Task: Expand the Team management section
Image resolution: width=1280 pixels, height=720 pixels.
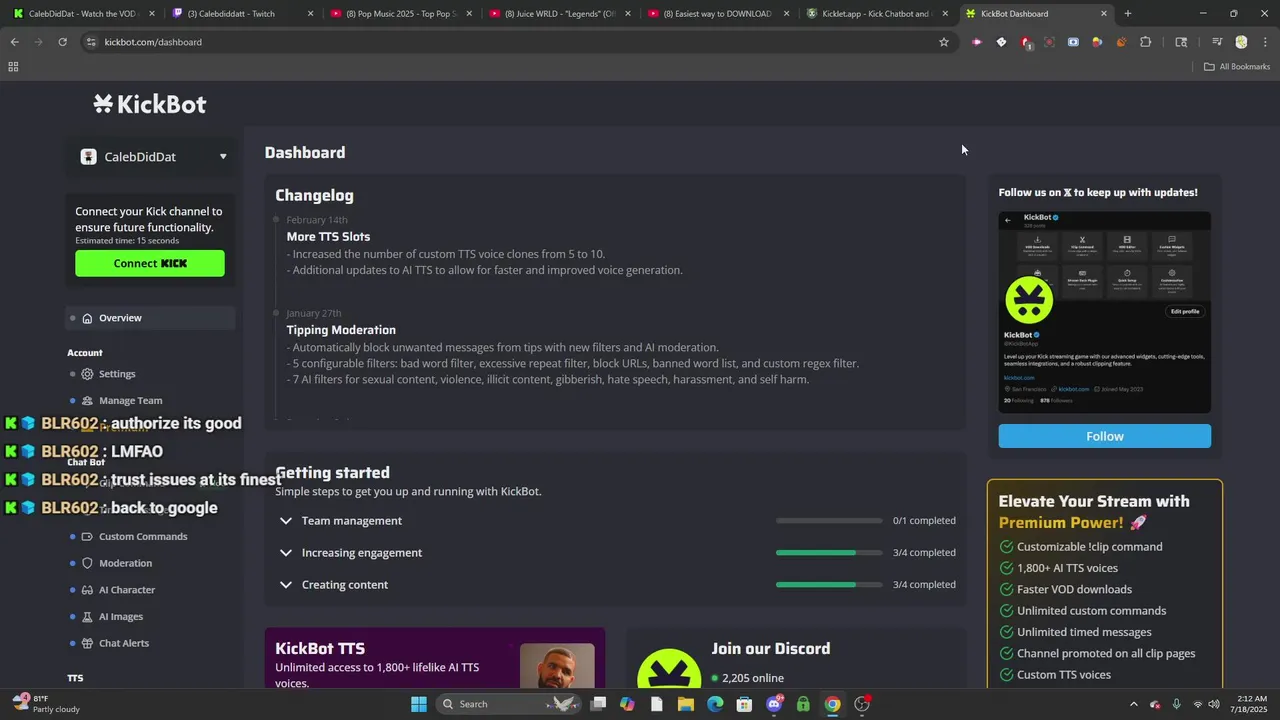Action: [x=616, y=520]
